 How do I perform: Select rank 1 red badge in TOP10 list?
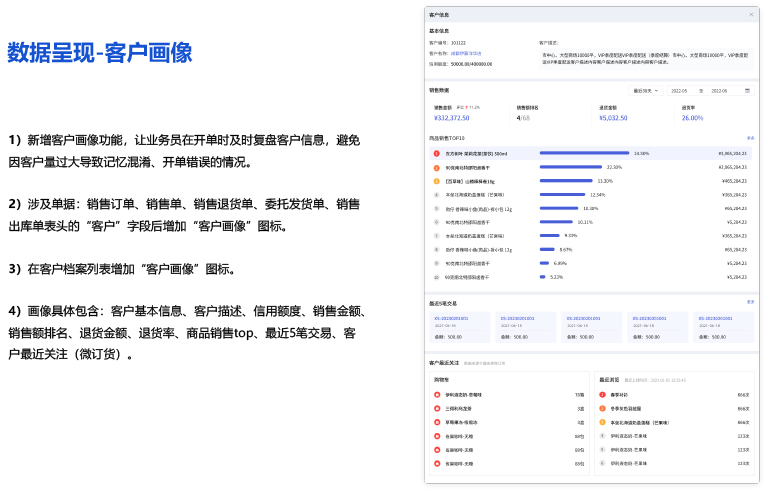point(437,154)
